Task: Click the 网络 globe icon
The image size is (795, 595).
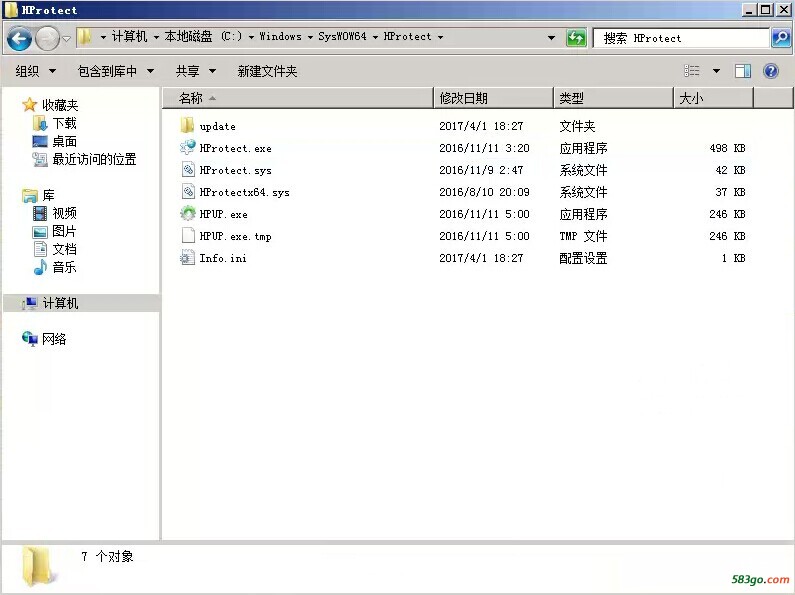Action: tap(30, 339)
